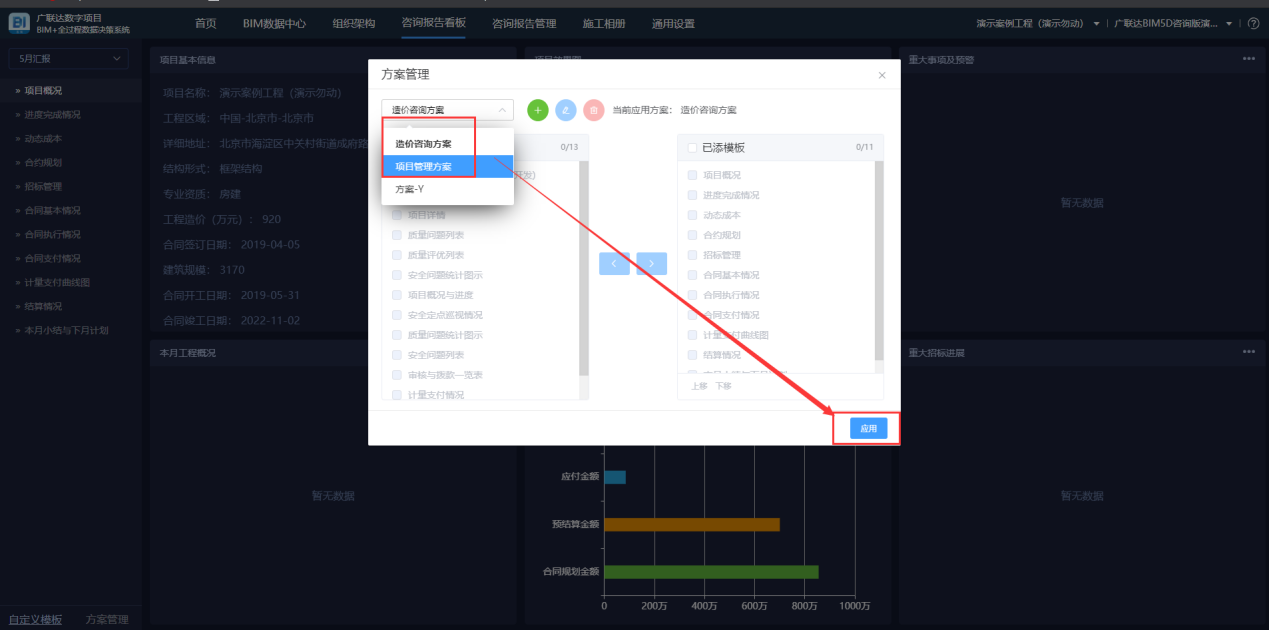The image size is (1269, 630).
Task: Switch to the 咨询报告看板 tab
Action: click(434, 23)
